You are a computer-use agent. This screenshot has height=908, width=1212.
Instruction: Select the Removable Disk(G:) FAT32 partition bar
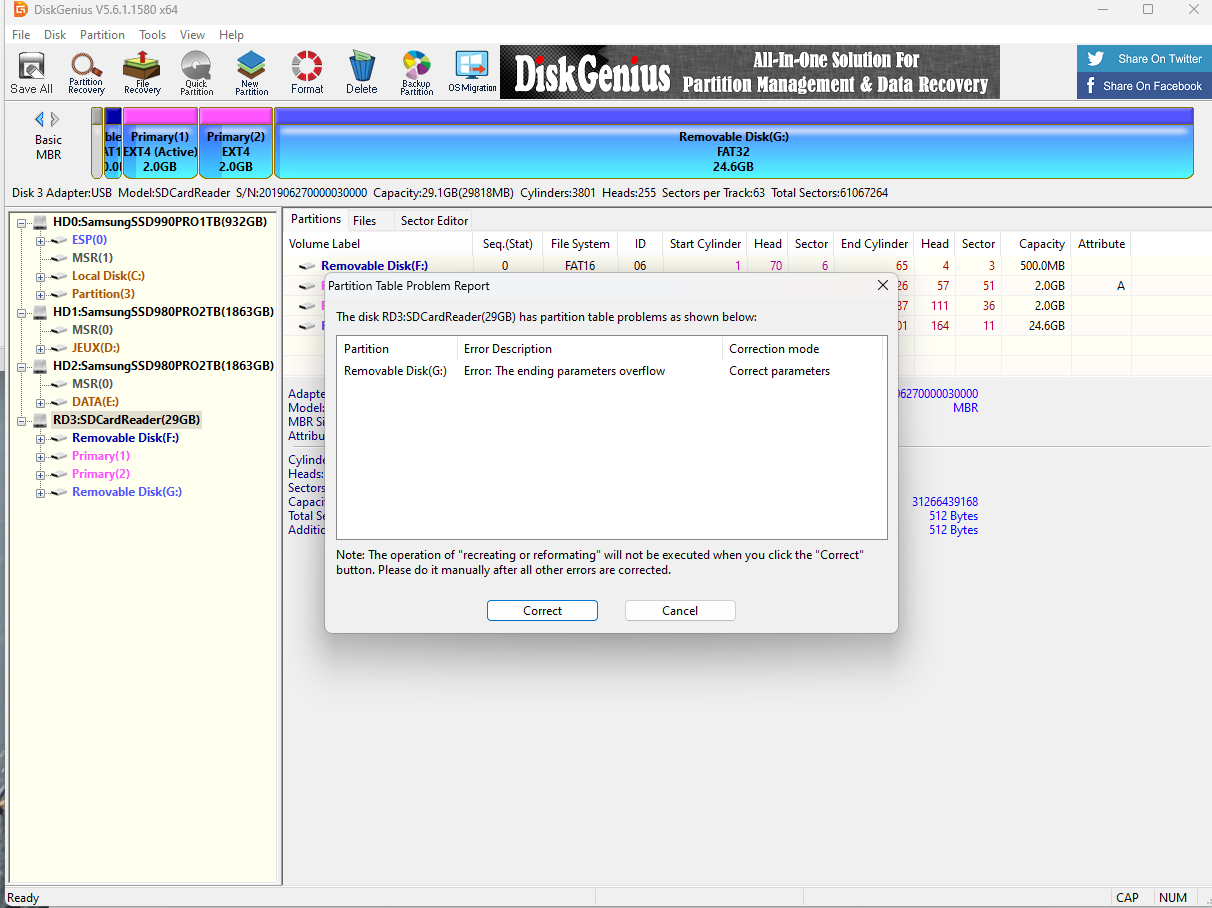[x=733, y=152]
